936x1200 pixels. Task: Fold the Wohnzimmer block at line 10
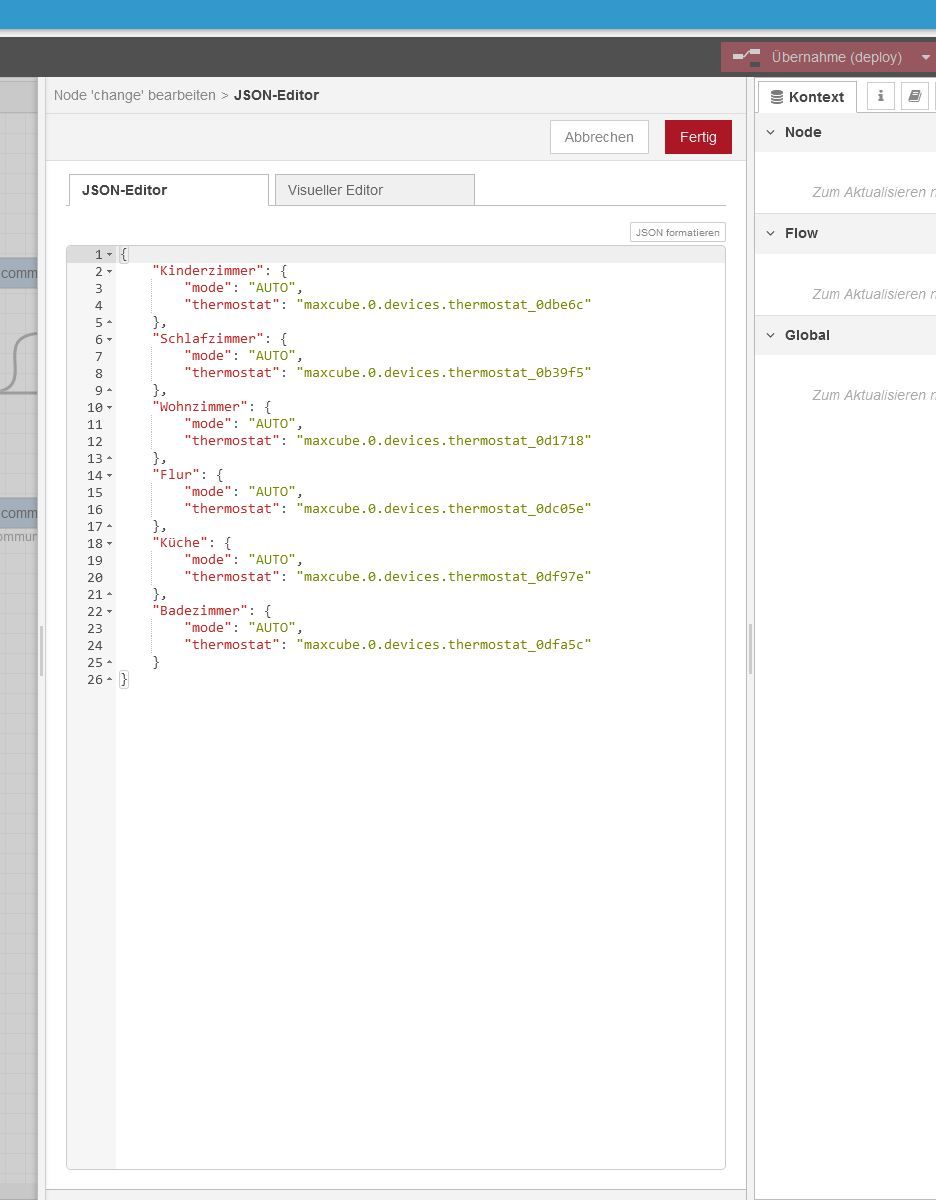[x=110, y=408]
